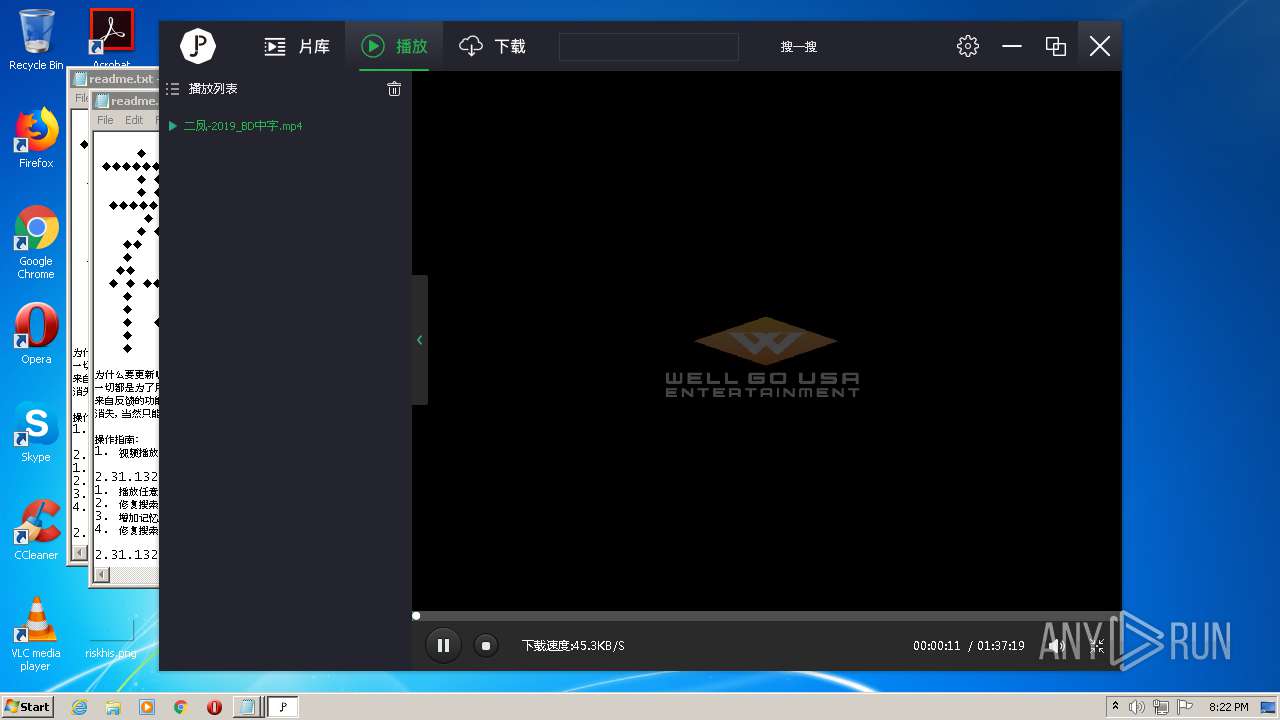Open Edit menu in readme Notepad window
This screenshot has height=720, width=1280.
tap(134, 120)
